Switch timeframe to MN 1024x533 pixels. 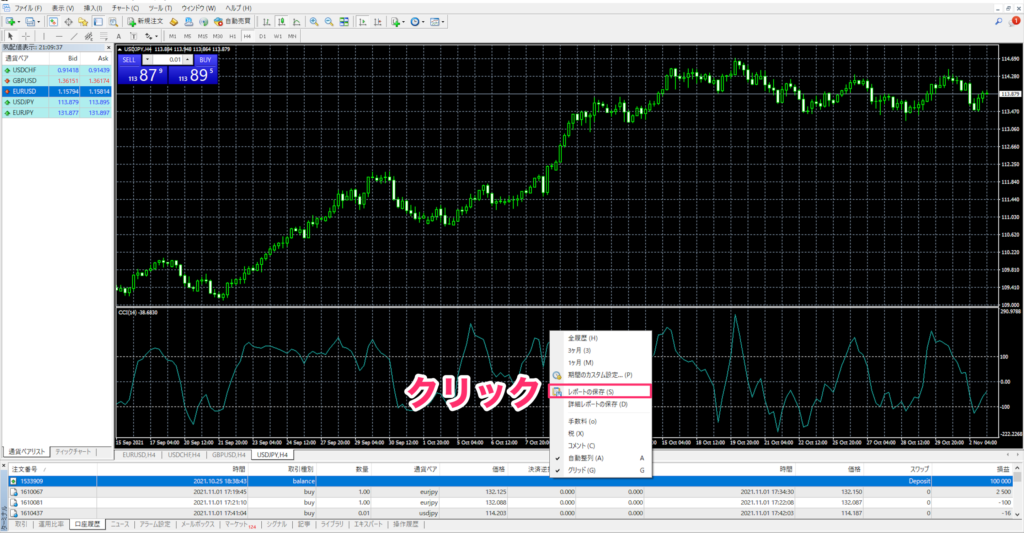(x=292, y=36)
